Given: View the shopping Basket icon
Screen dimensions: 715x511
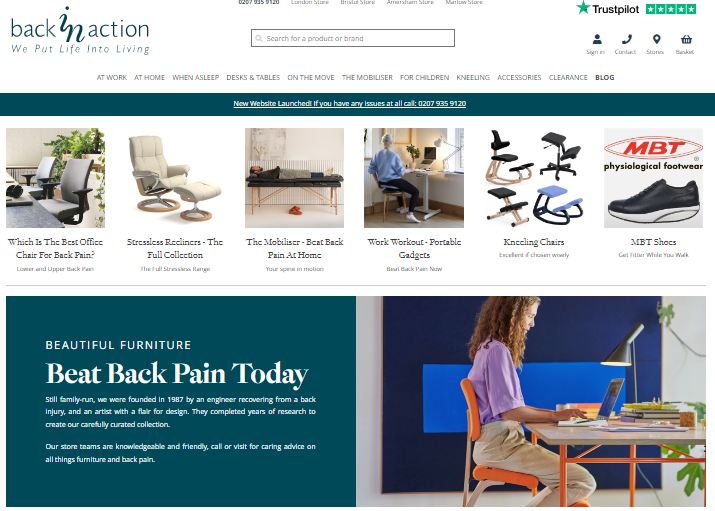Looking at the screenshot, I should point(686,39).
